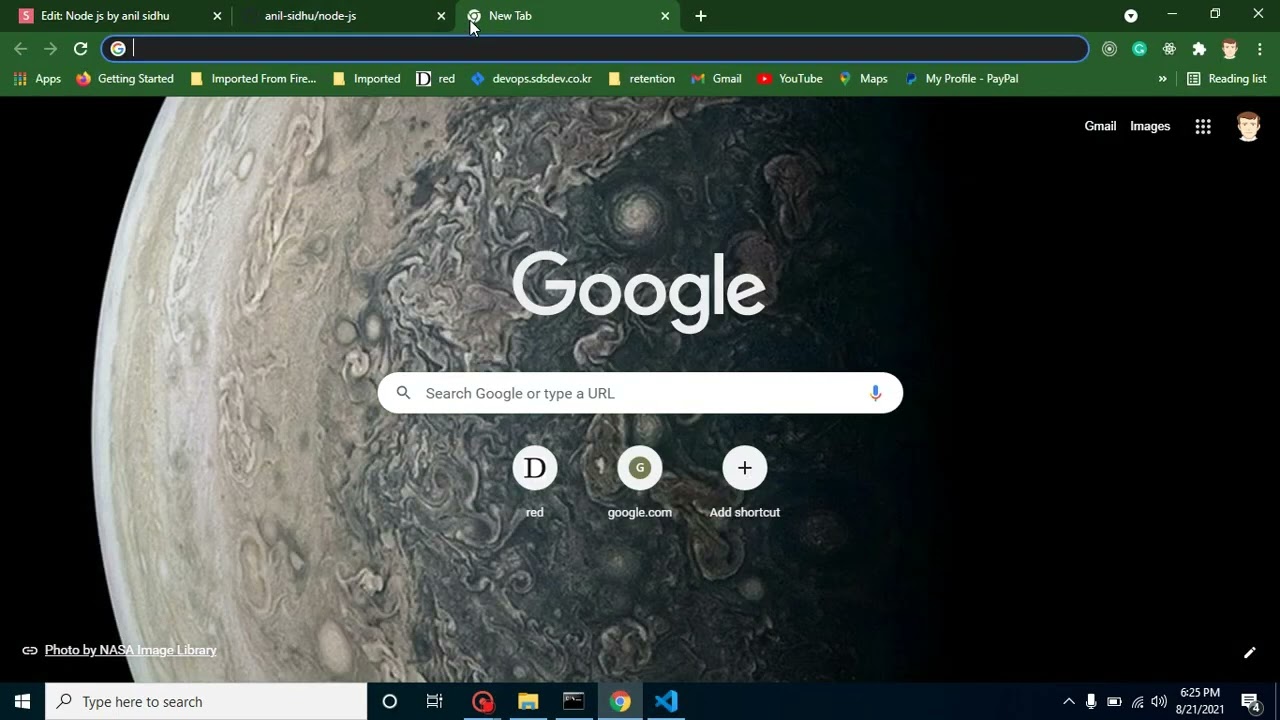1280x720 pixels.
Task: Open the tab search dropdown arrow
Action: [x=1131, y=16]
